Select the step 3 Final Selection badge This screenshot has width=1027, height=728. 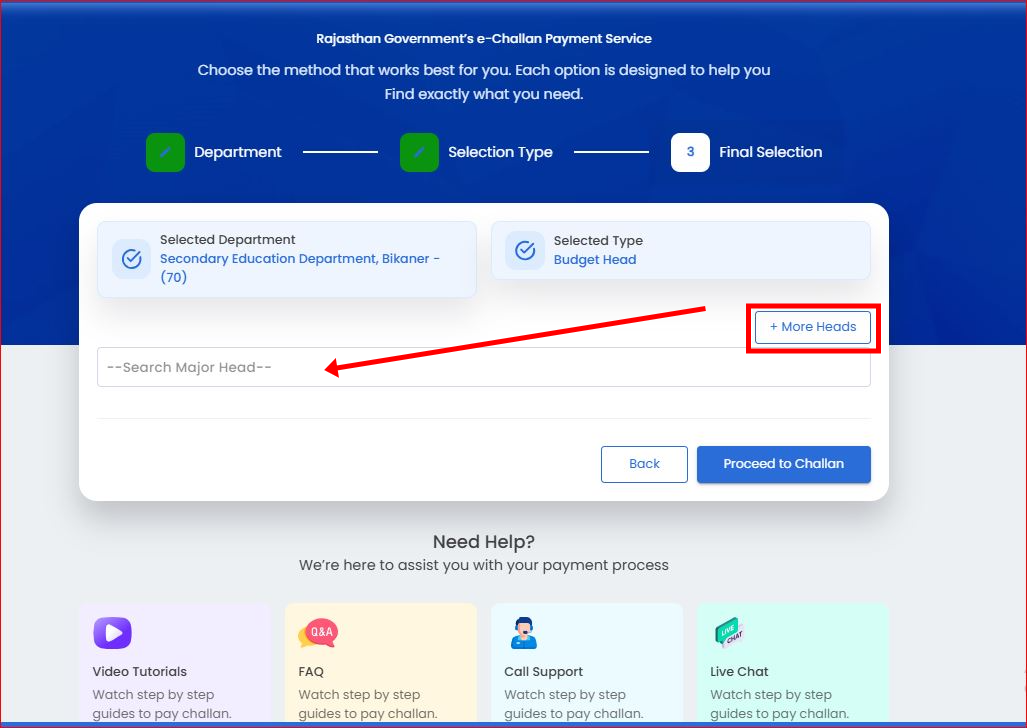[690, 152]
